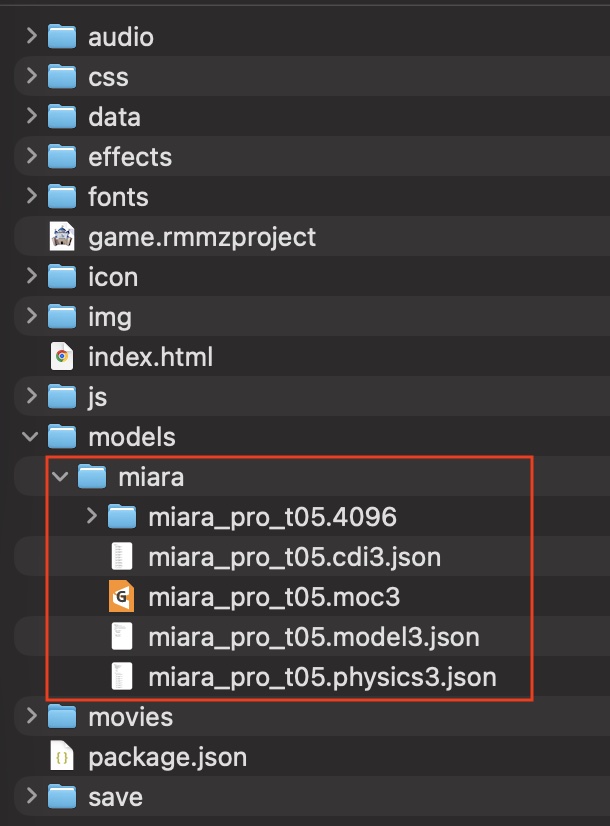Click the cdi3.json document icon
Viewport: 610px width, 826px height.
[122, 557]
